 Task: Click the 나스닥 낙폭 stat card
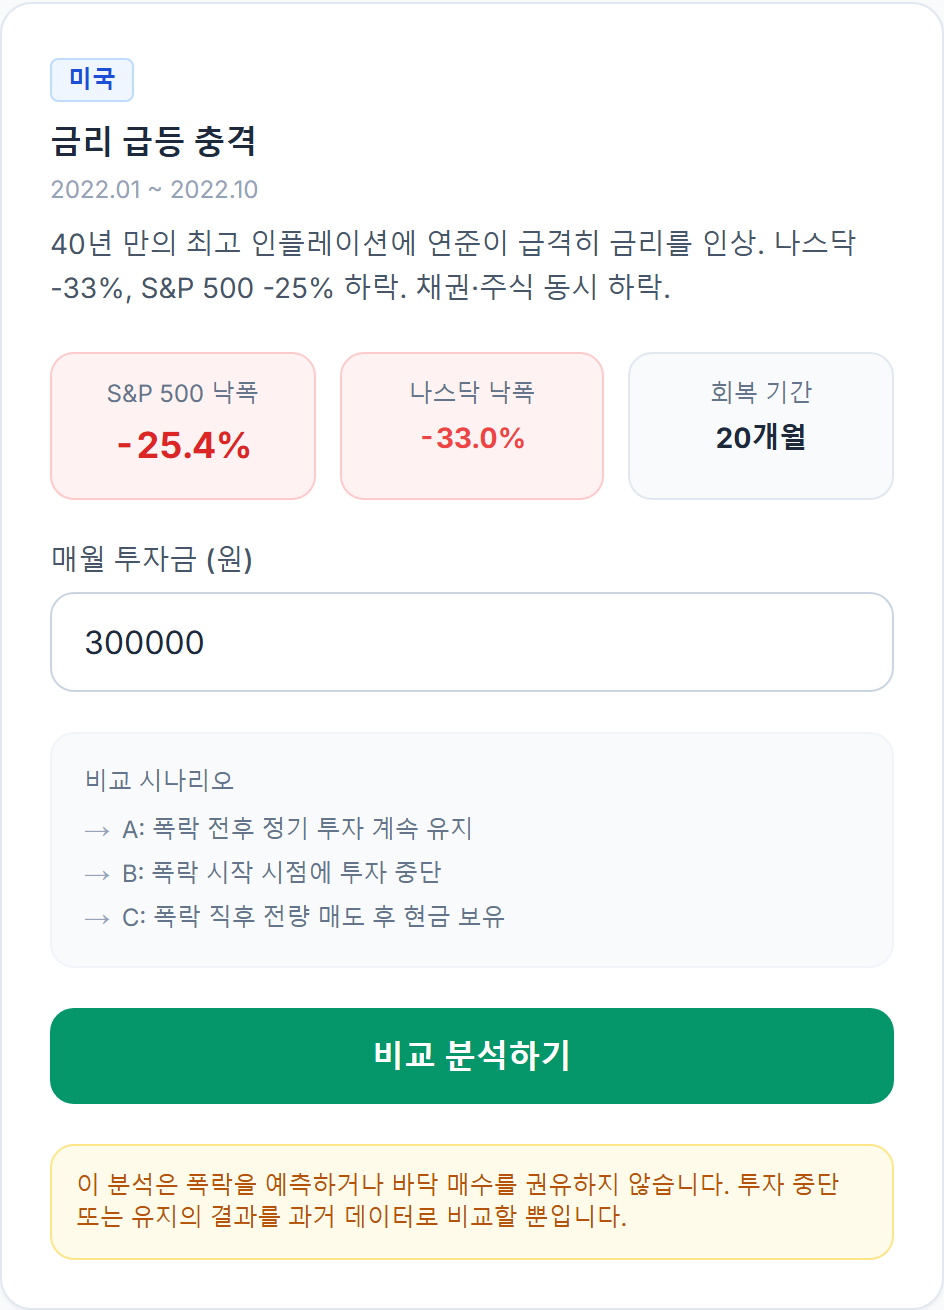click(x=472, y=425)
